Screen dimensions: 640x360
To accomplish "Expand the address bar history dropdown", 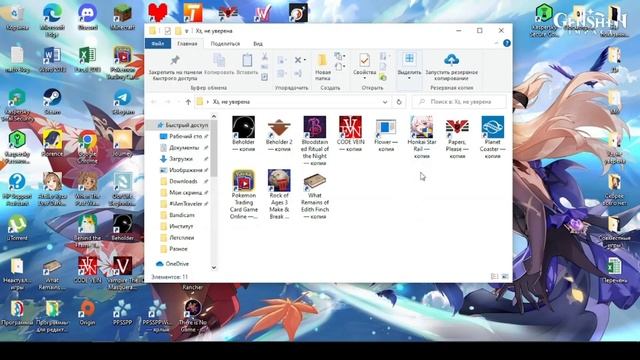I will click(385, 102).
